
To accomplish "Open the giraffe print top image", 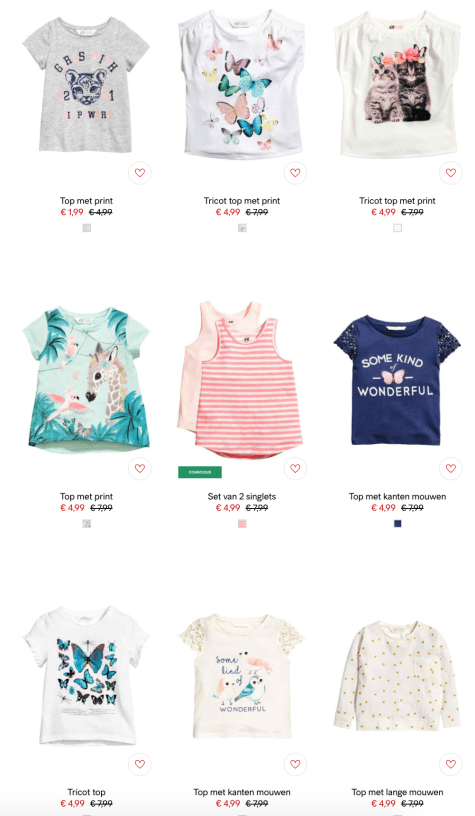I will click(x=86, y=380).
